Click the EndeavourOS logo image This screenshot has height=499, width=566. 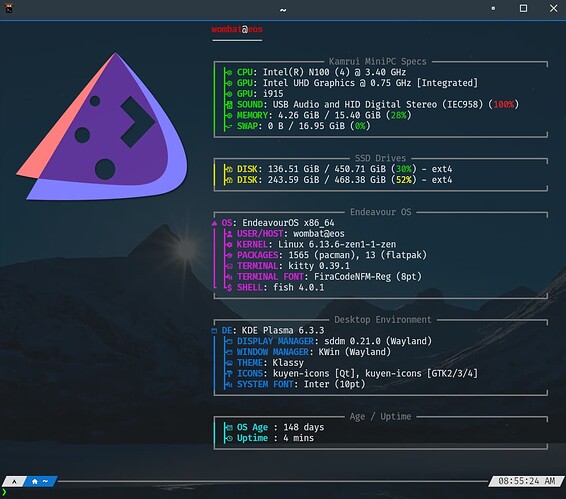pyautogui.click(x=102, y=126)
